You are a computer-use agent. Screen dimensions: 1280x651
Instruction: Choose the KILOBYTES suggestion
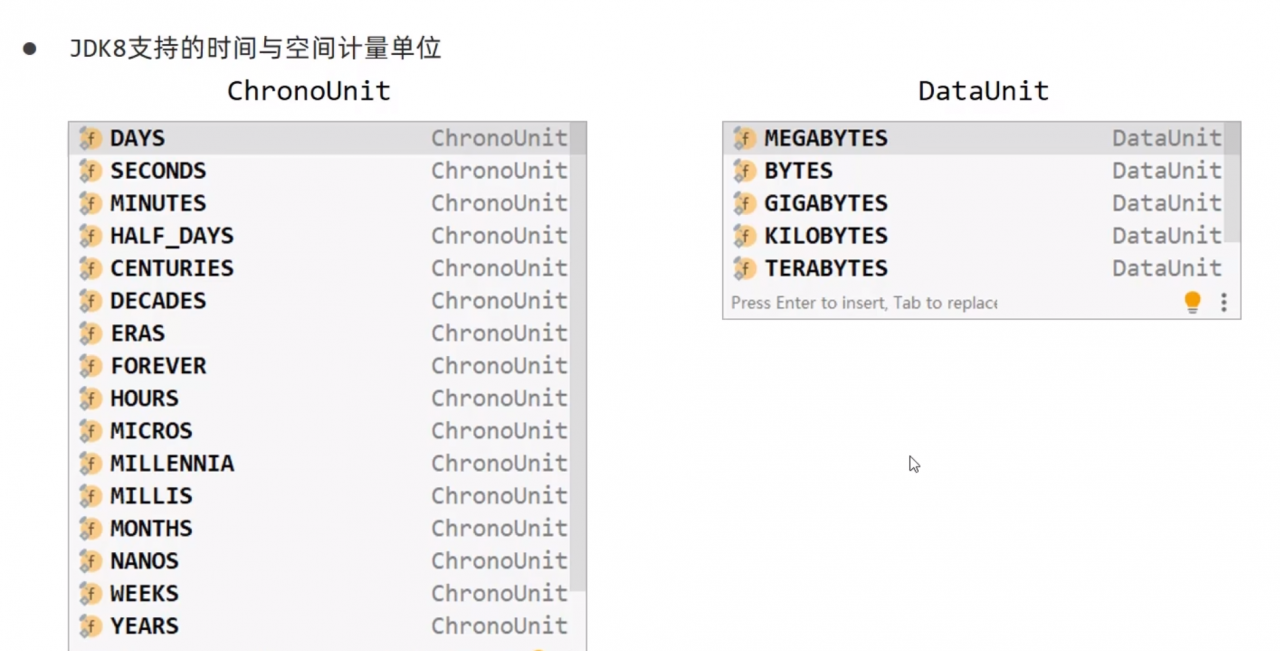pyautogui.click(x=974, y=236)
